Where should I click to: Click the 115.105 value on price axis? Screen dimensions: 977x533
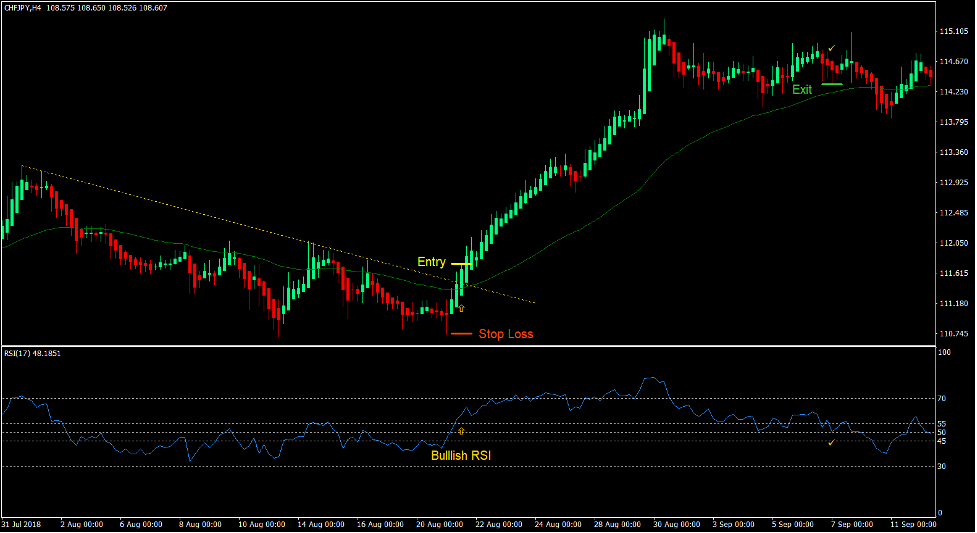coord(953,32)
